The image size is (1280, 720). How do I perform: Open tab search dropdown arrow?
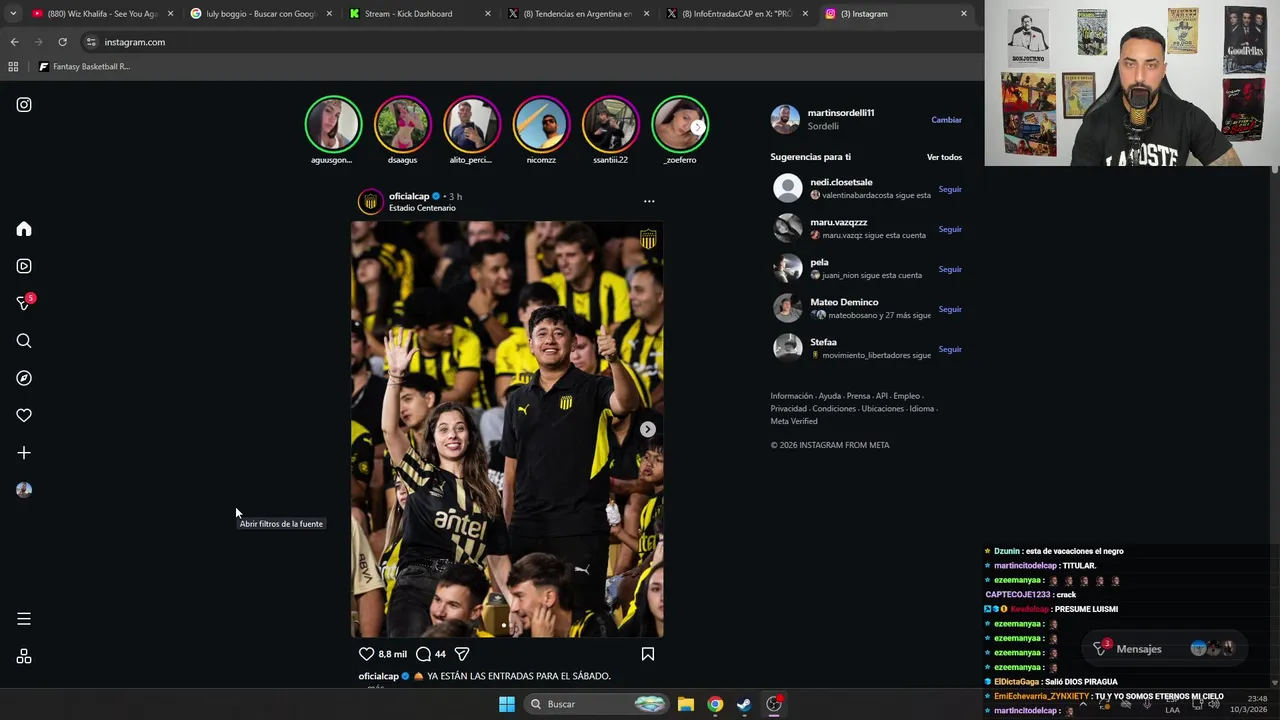(x=13, y=14)
